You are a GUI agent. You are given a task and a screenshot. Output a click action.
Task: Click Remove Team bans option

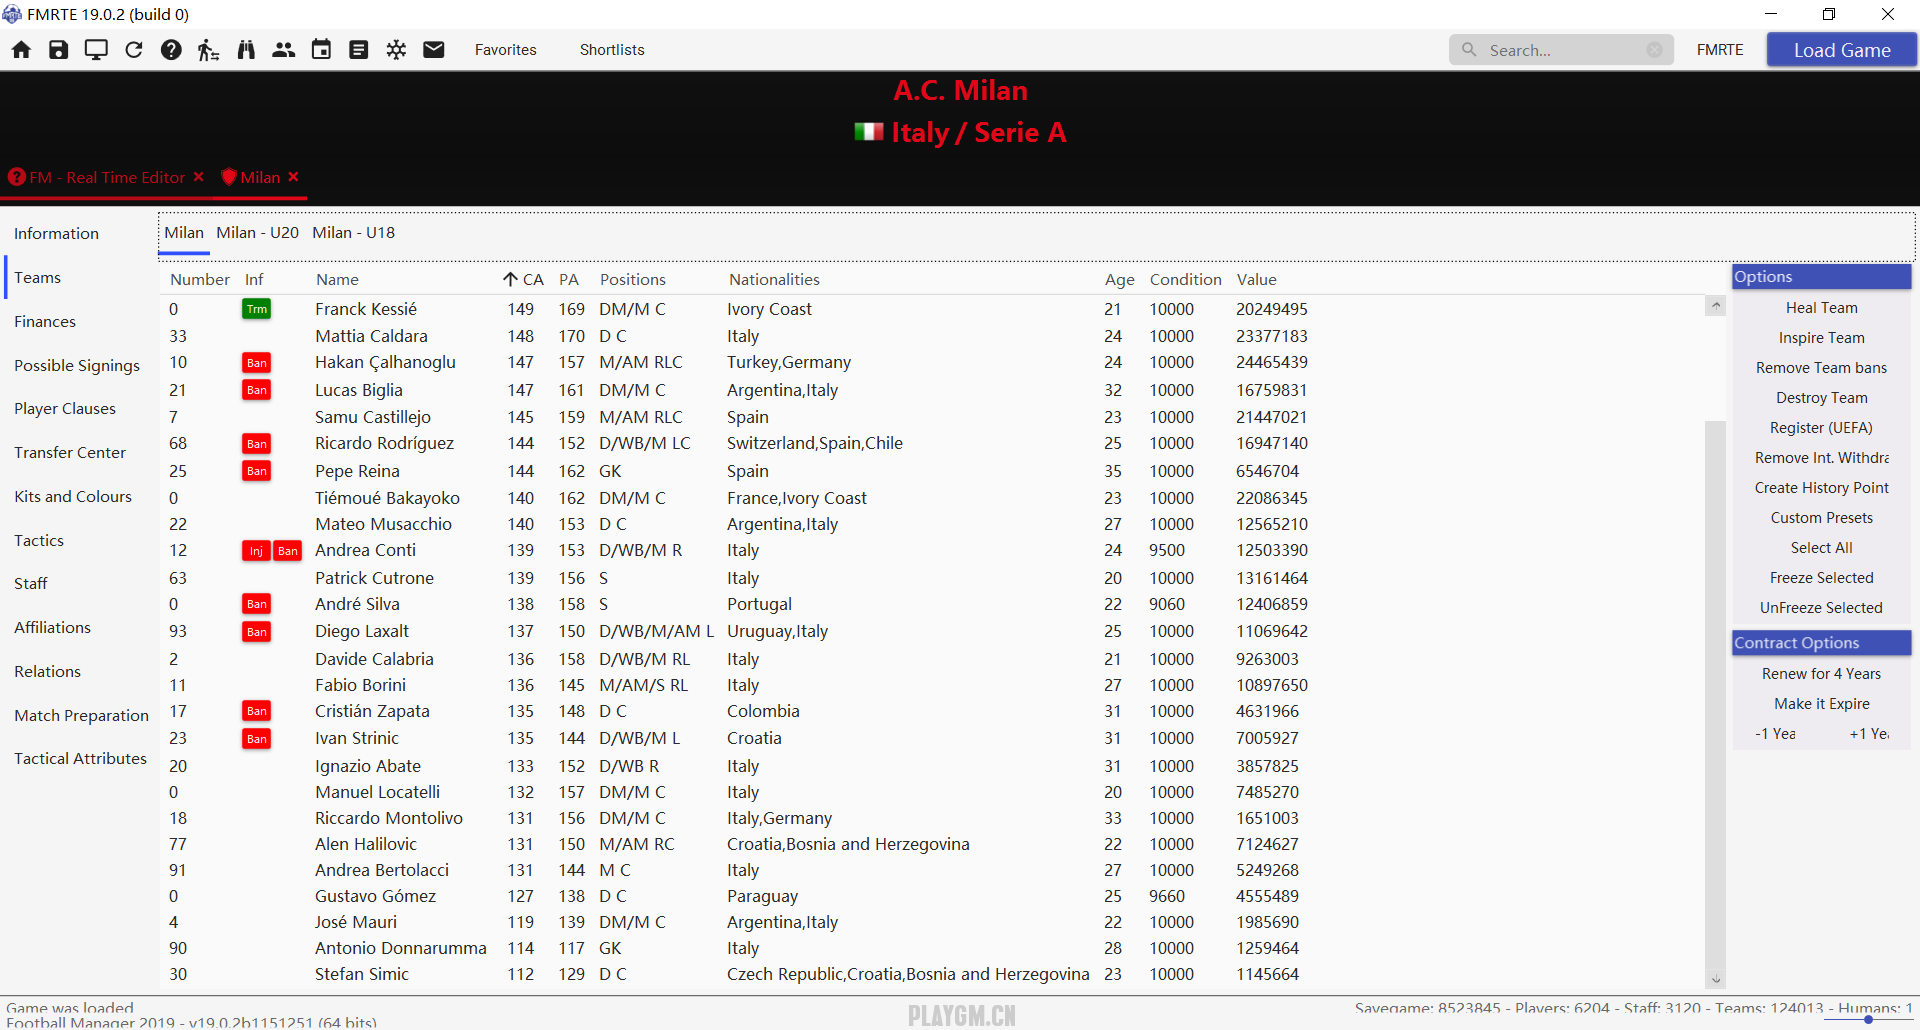(x=1822, y=368)
